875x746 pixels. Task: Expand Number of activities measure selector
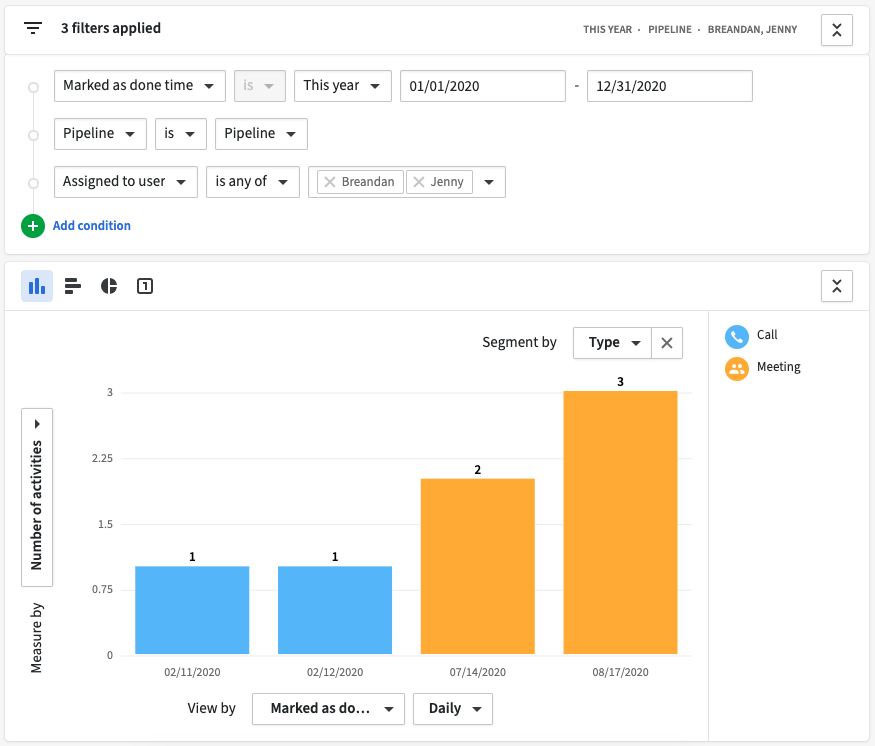[x=37, y=497]
